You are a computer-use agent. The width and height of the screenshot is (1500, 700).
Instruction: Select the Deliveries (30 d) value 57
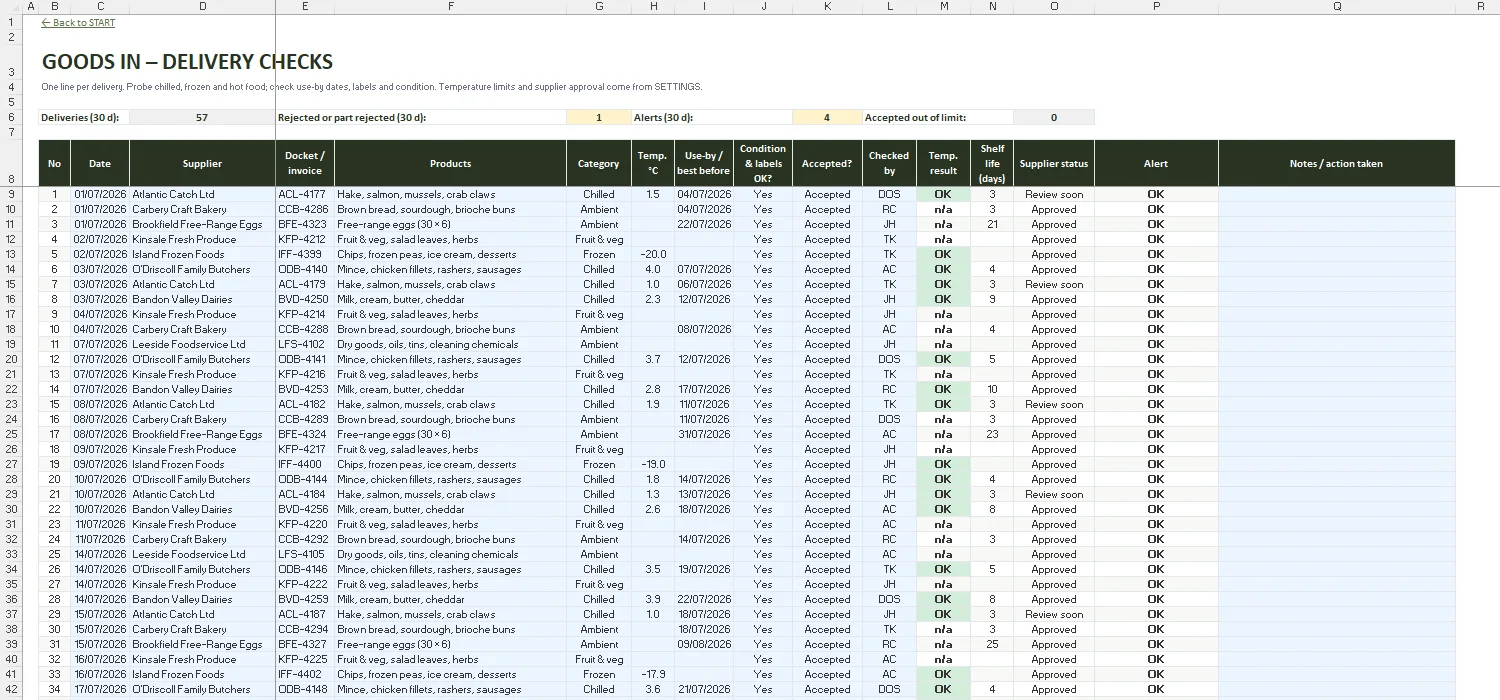(202, 117)
